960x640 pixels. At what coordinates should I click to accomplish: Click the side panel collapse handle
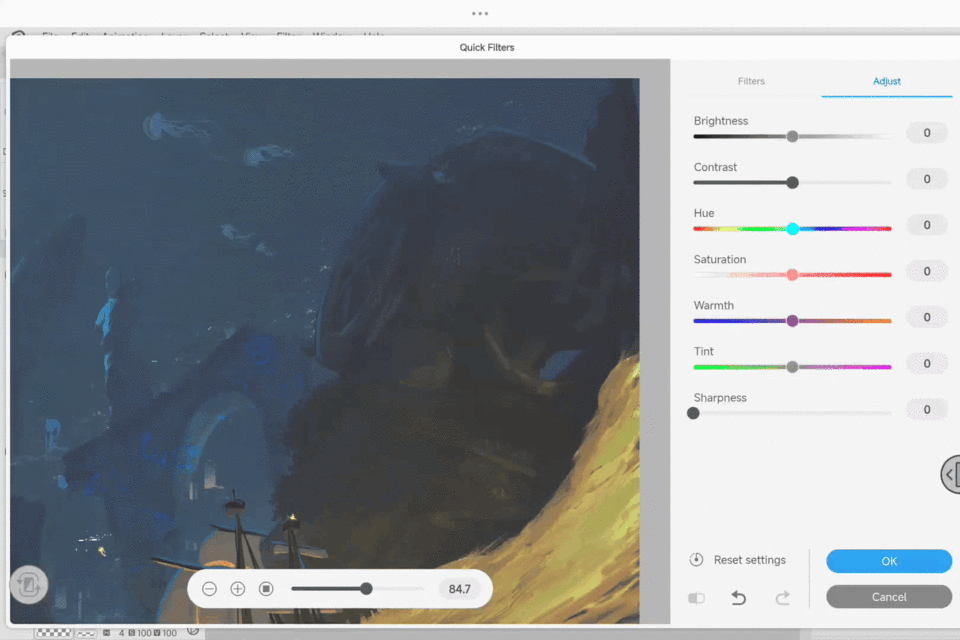[951, 474]
